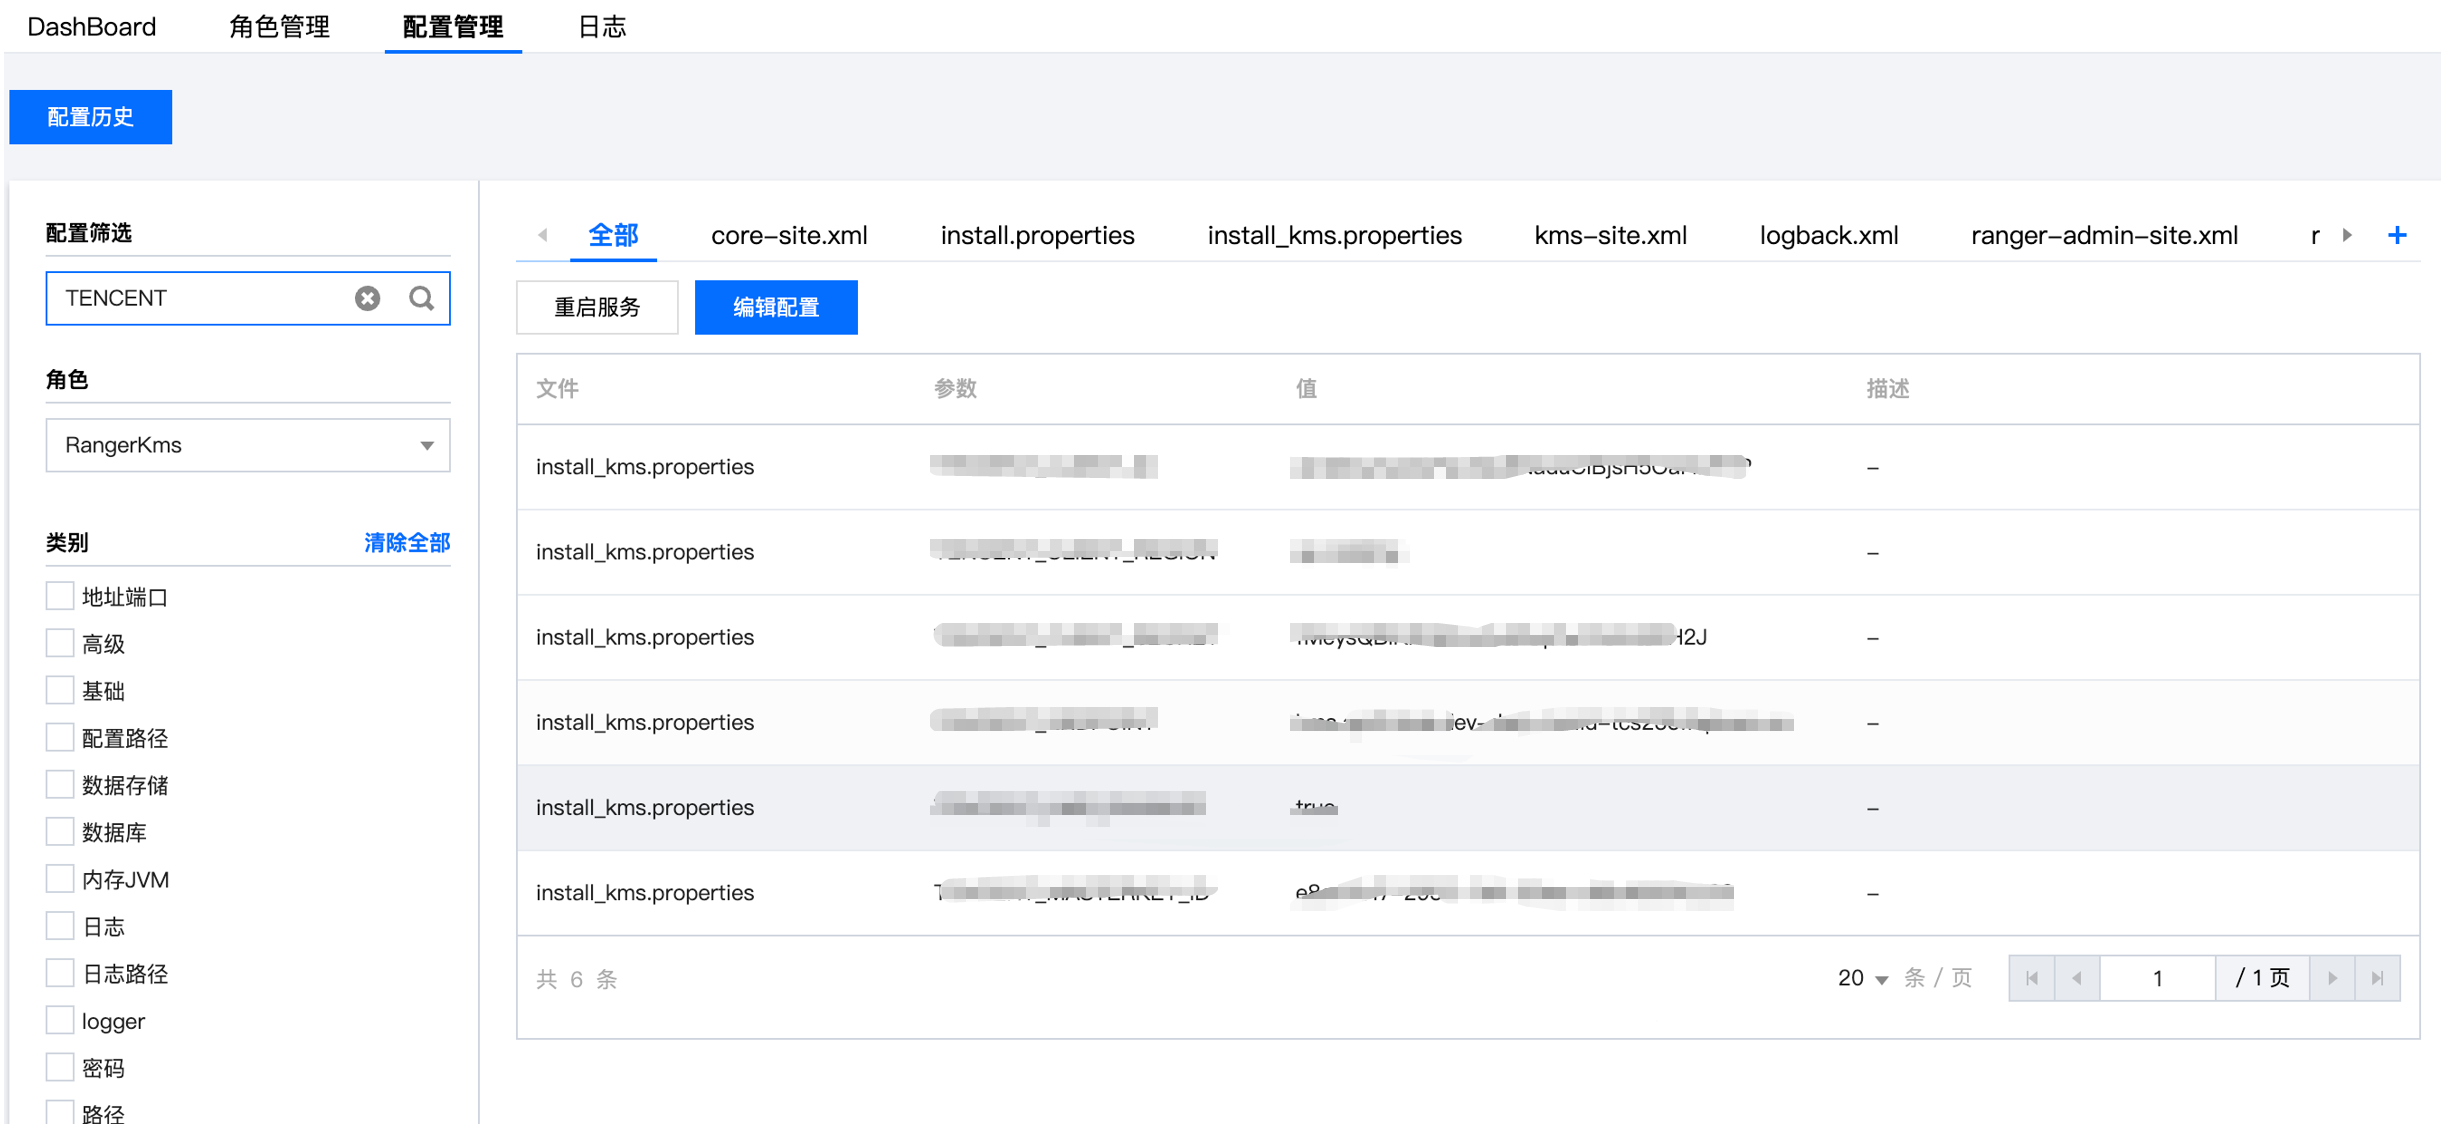This screenshot has height=1124, width=2441.
Task: Click the search magnifier icon
Action: [422, 298]
